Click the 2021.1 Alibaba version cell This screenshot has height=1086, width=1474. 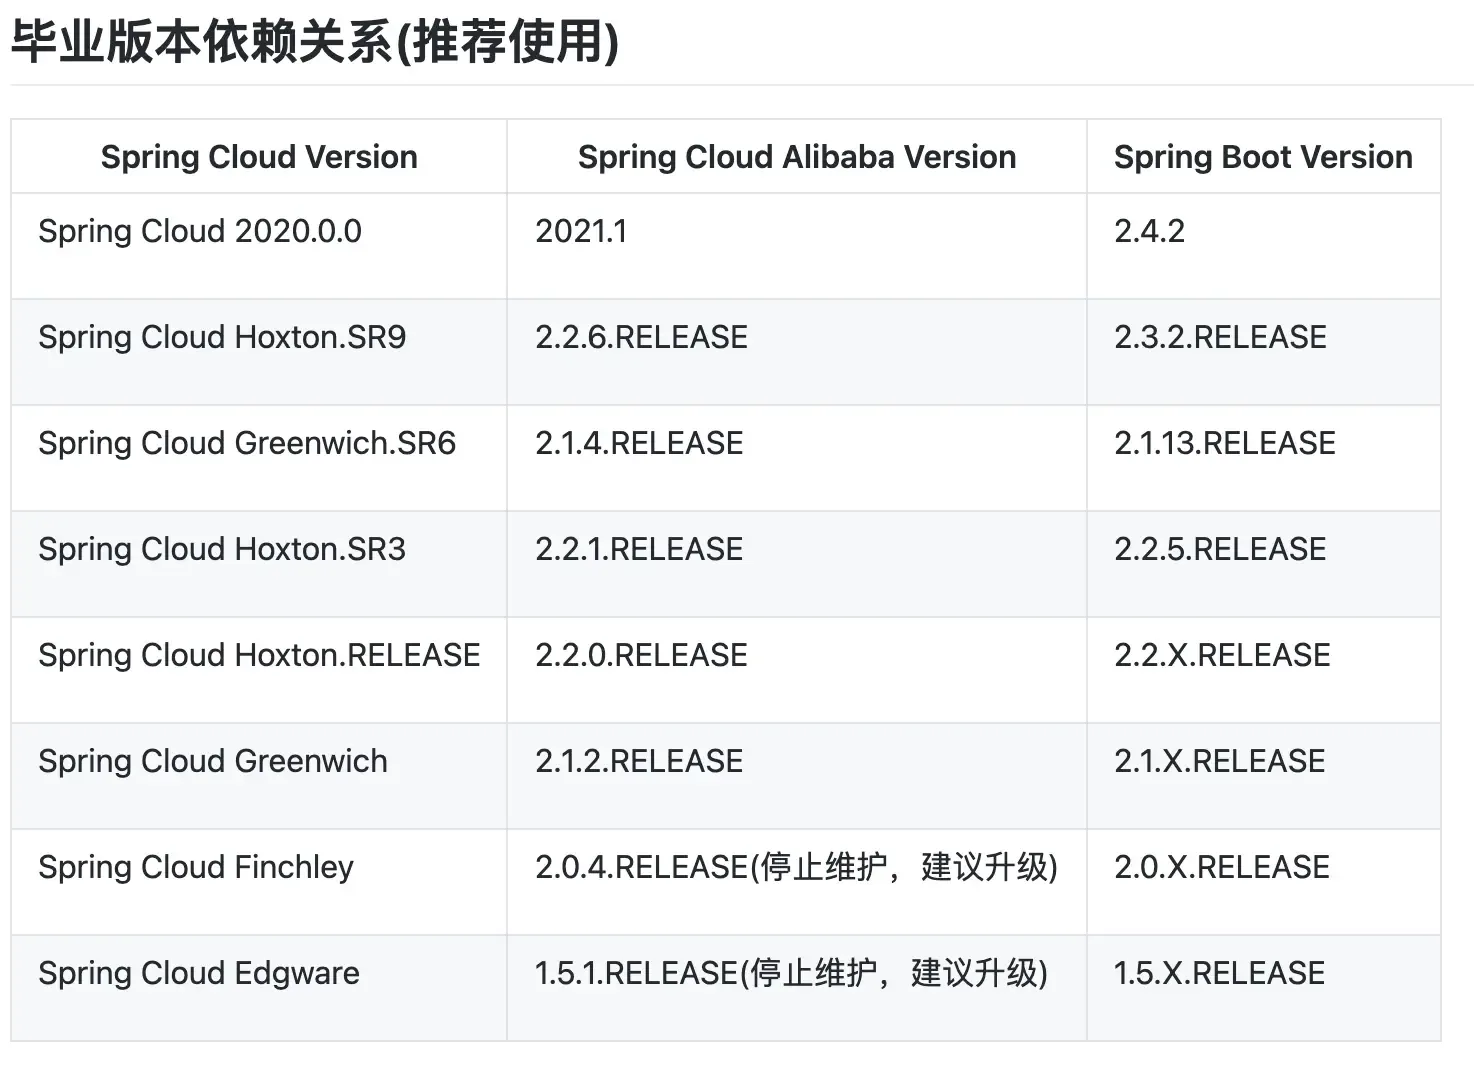tap(797, 246)
